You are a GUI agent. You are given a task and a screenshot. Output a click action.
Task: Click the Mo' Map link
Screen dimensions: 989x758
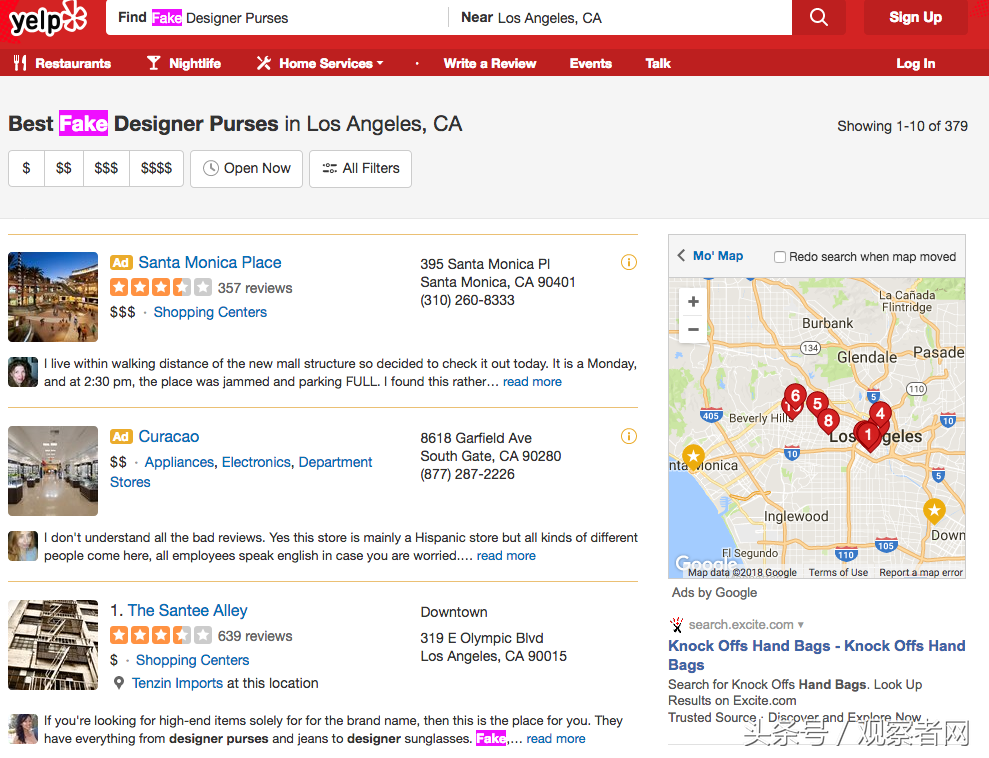pyautogui.click(x=718, y=255)
